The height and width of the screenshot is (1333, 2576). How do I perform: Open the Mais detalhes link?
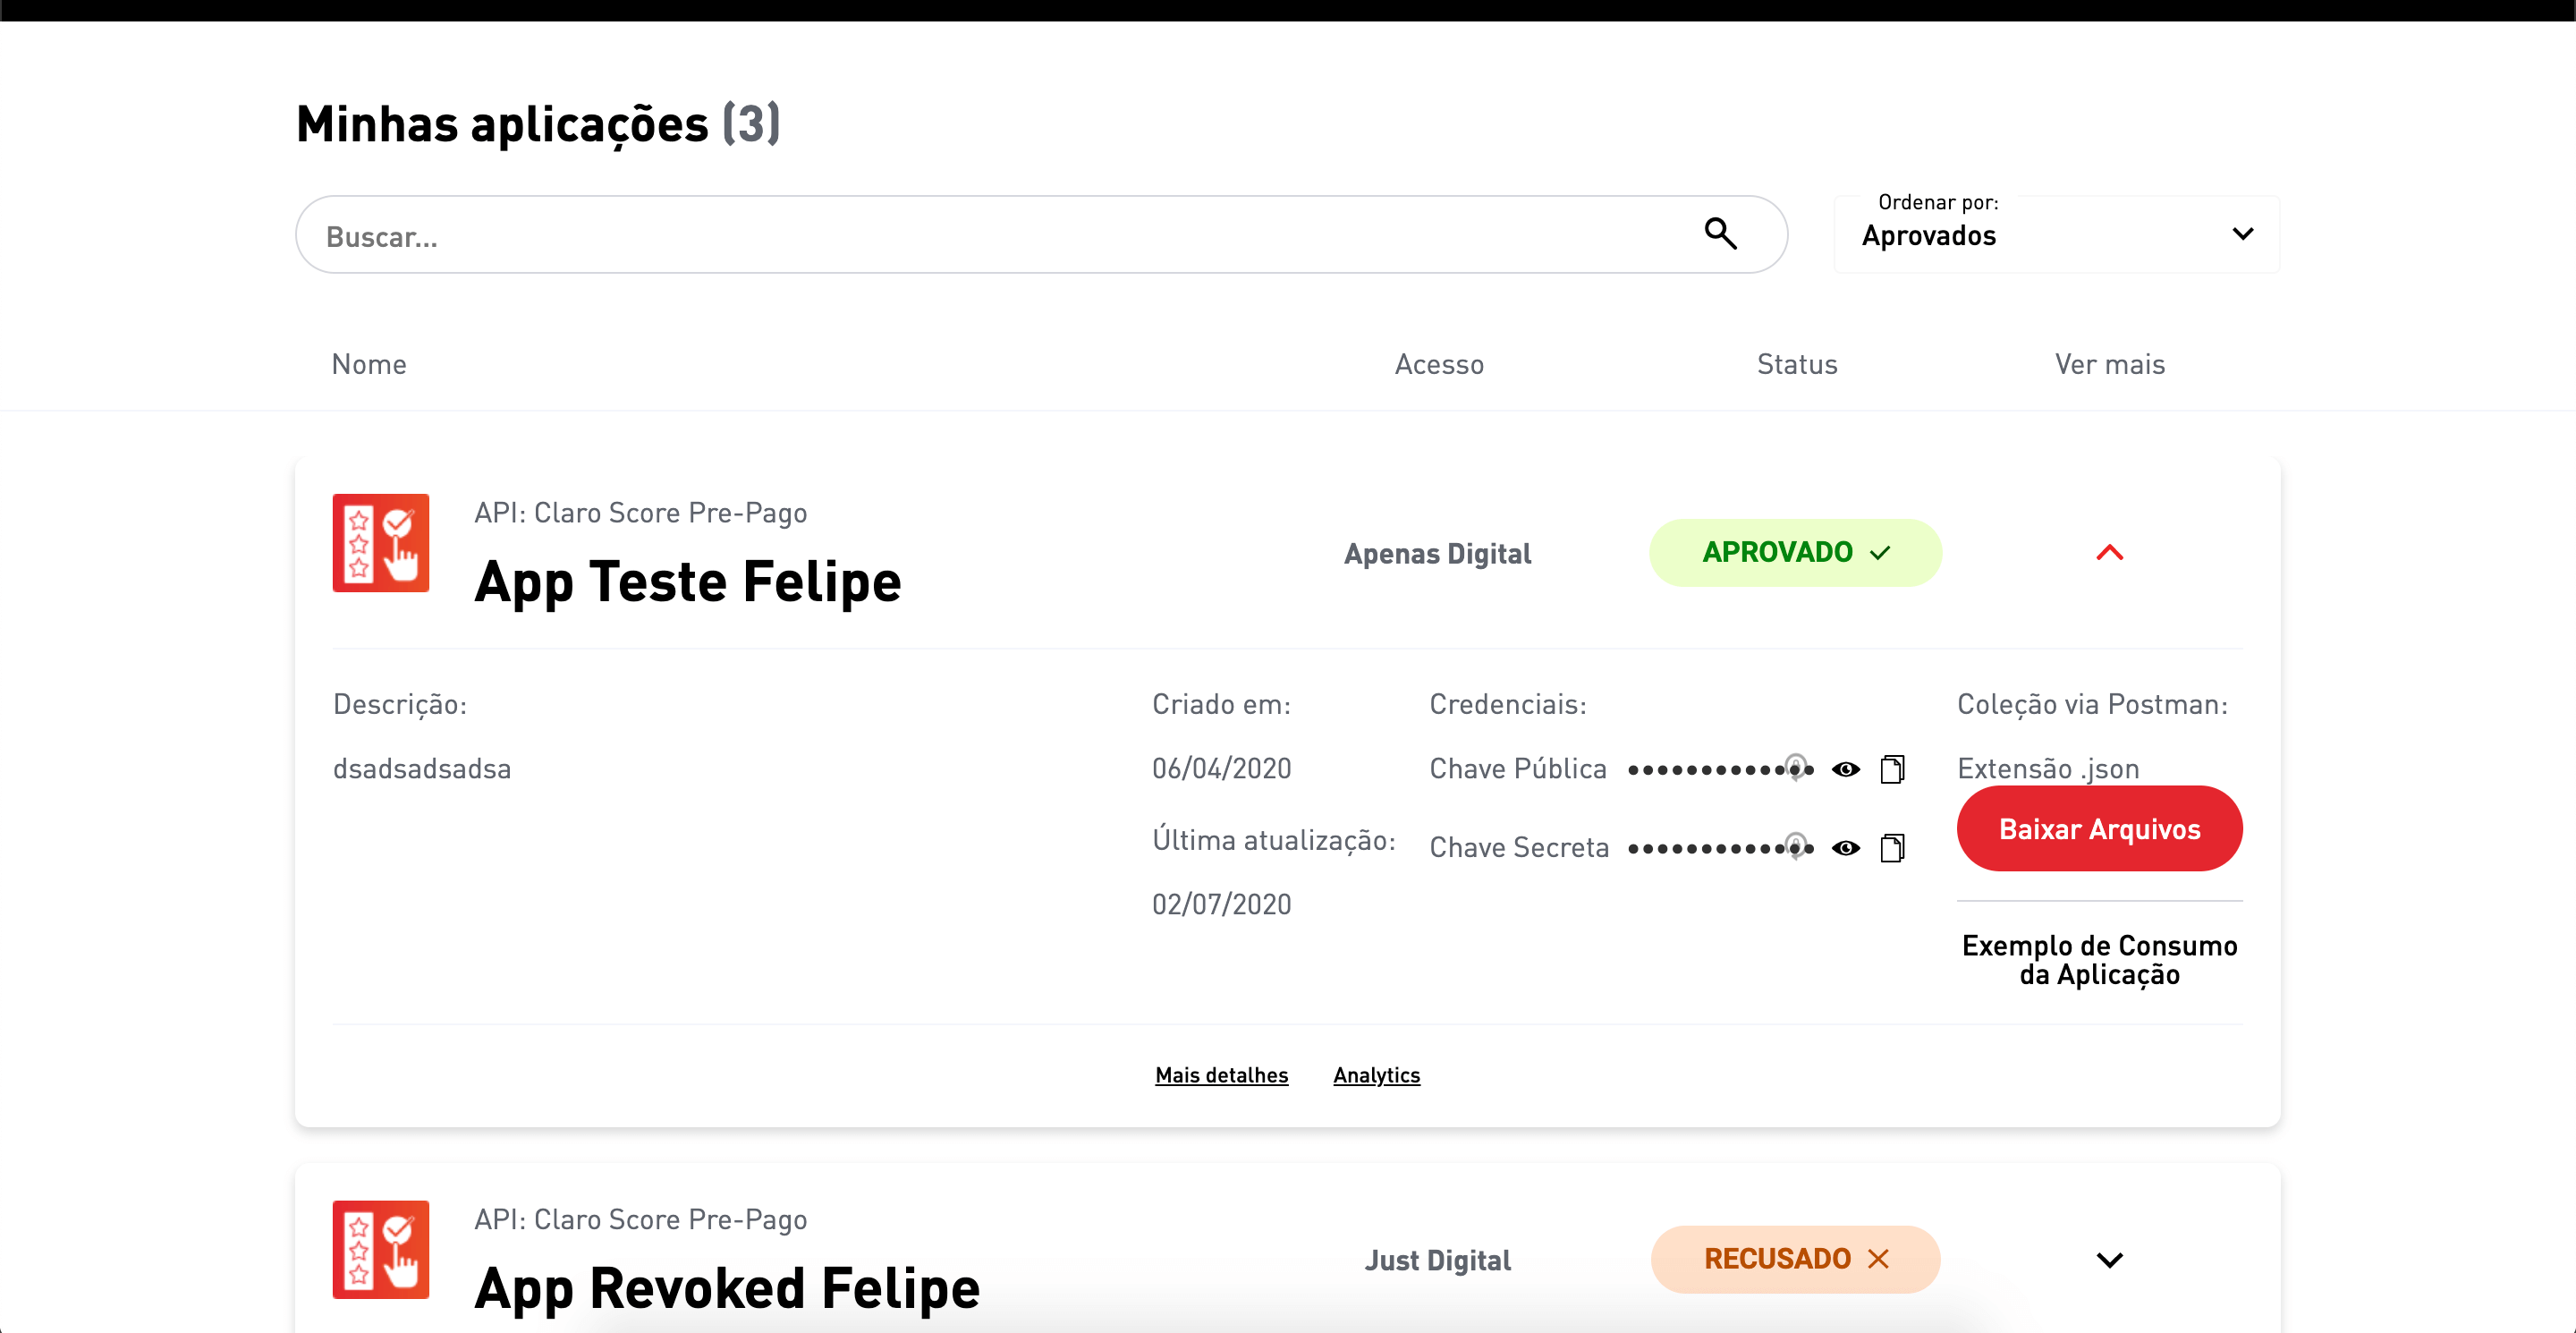(1221, 1075)
